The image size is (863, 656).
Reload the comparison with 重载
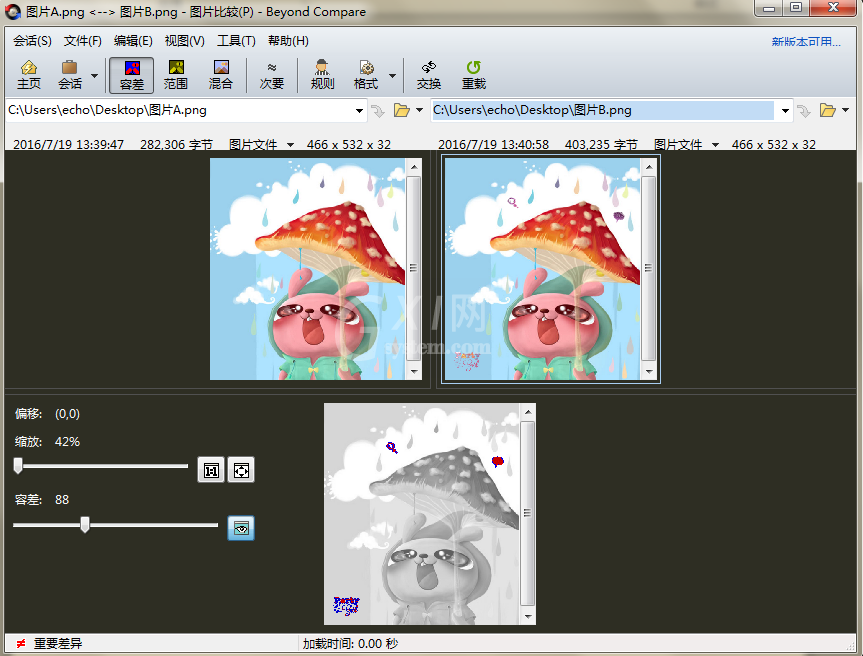pos(473,75)
